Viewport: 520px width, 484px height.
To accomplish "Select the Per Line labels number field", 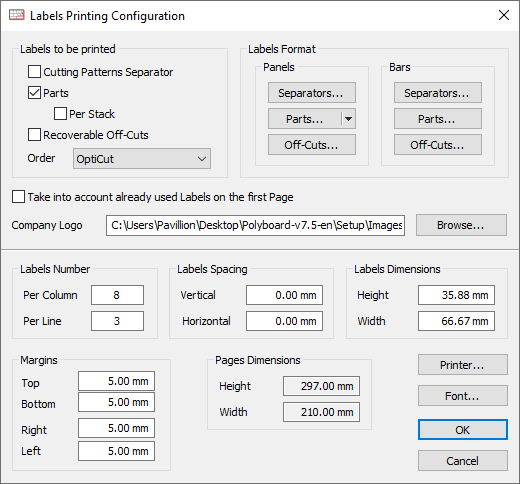I will [x=118, y=321].
